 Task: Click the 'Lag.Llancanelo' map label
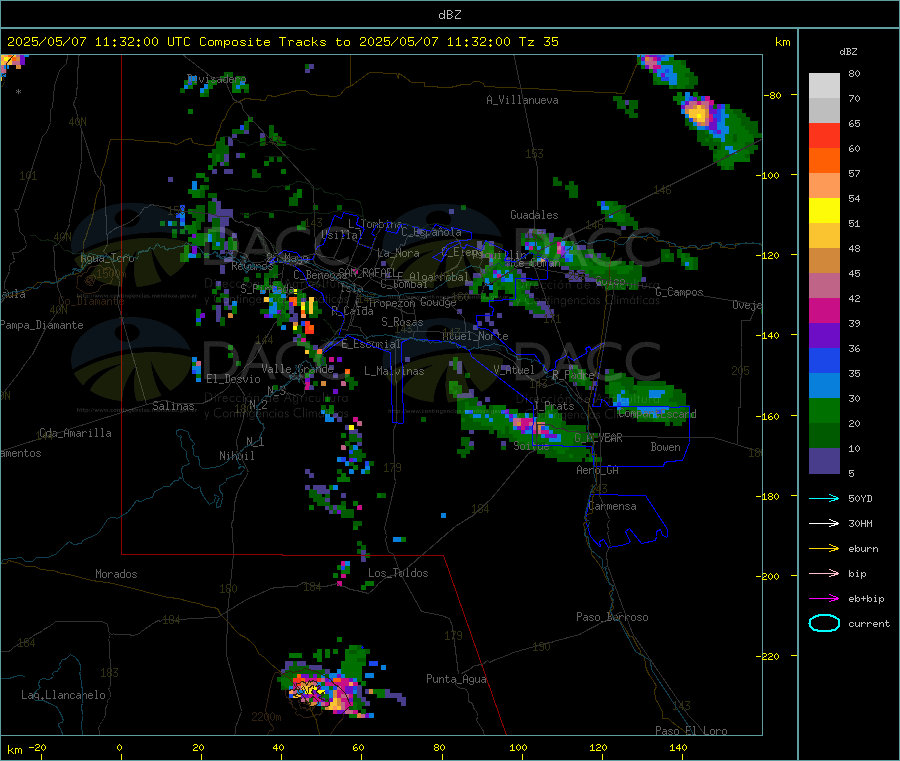tap(63, 695)
